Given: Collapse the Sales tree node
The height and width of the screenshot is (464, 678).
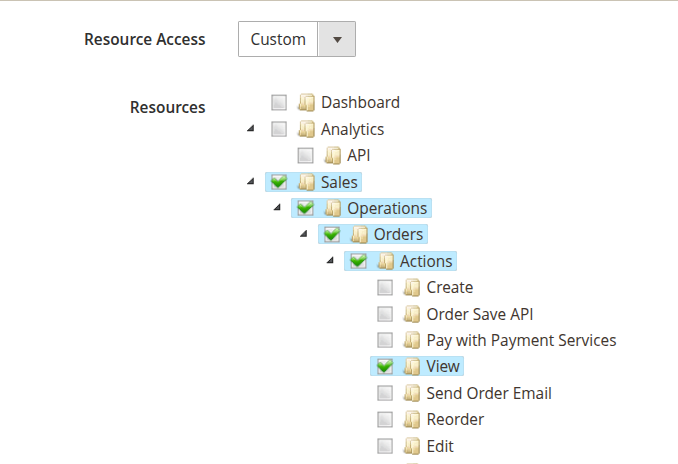Looking at the screenshot, I should [x=250, y=181].
